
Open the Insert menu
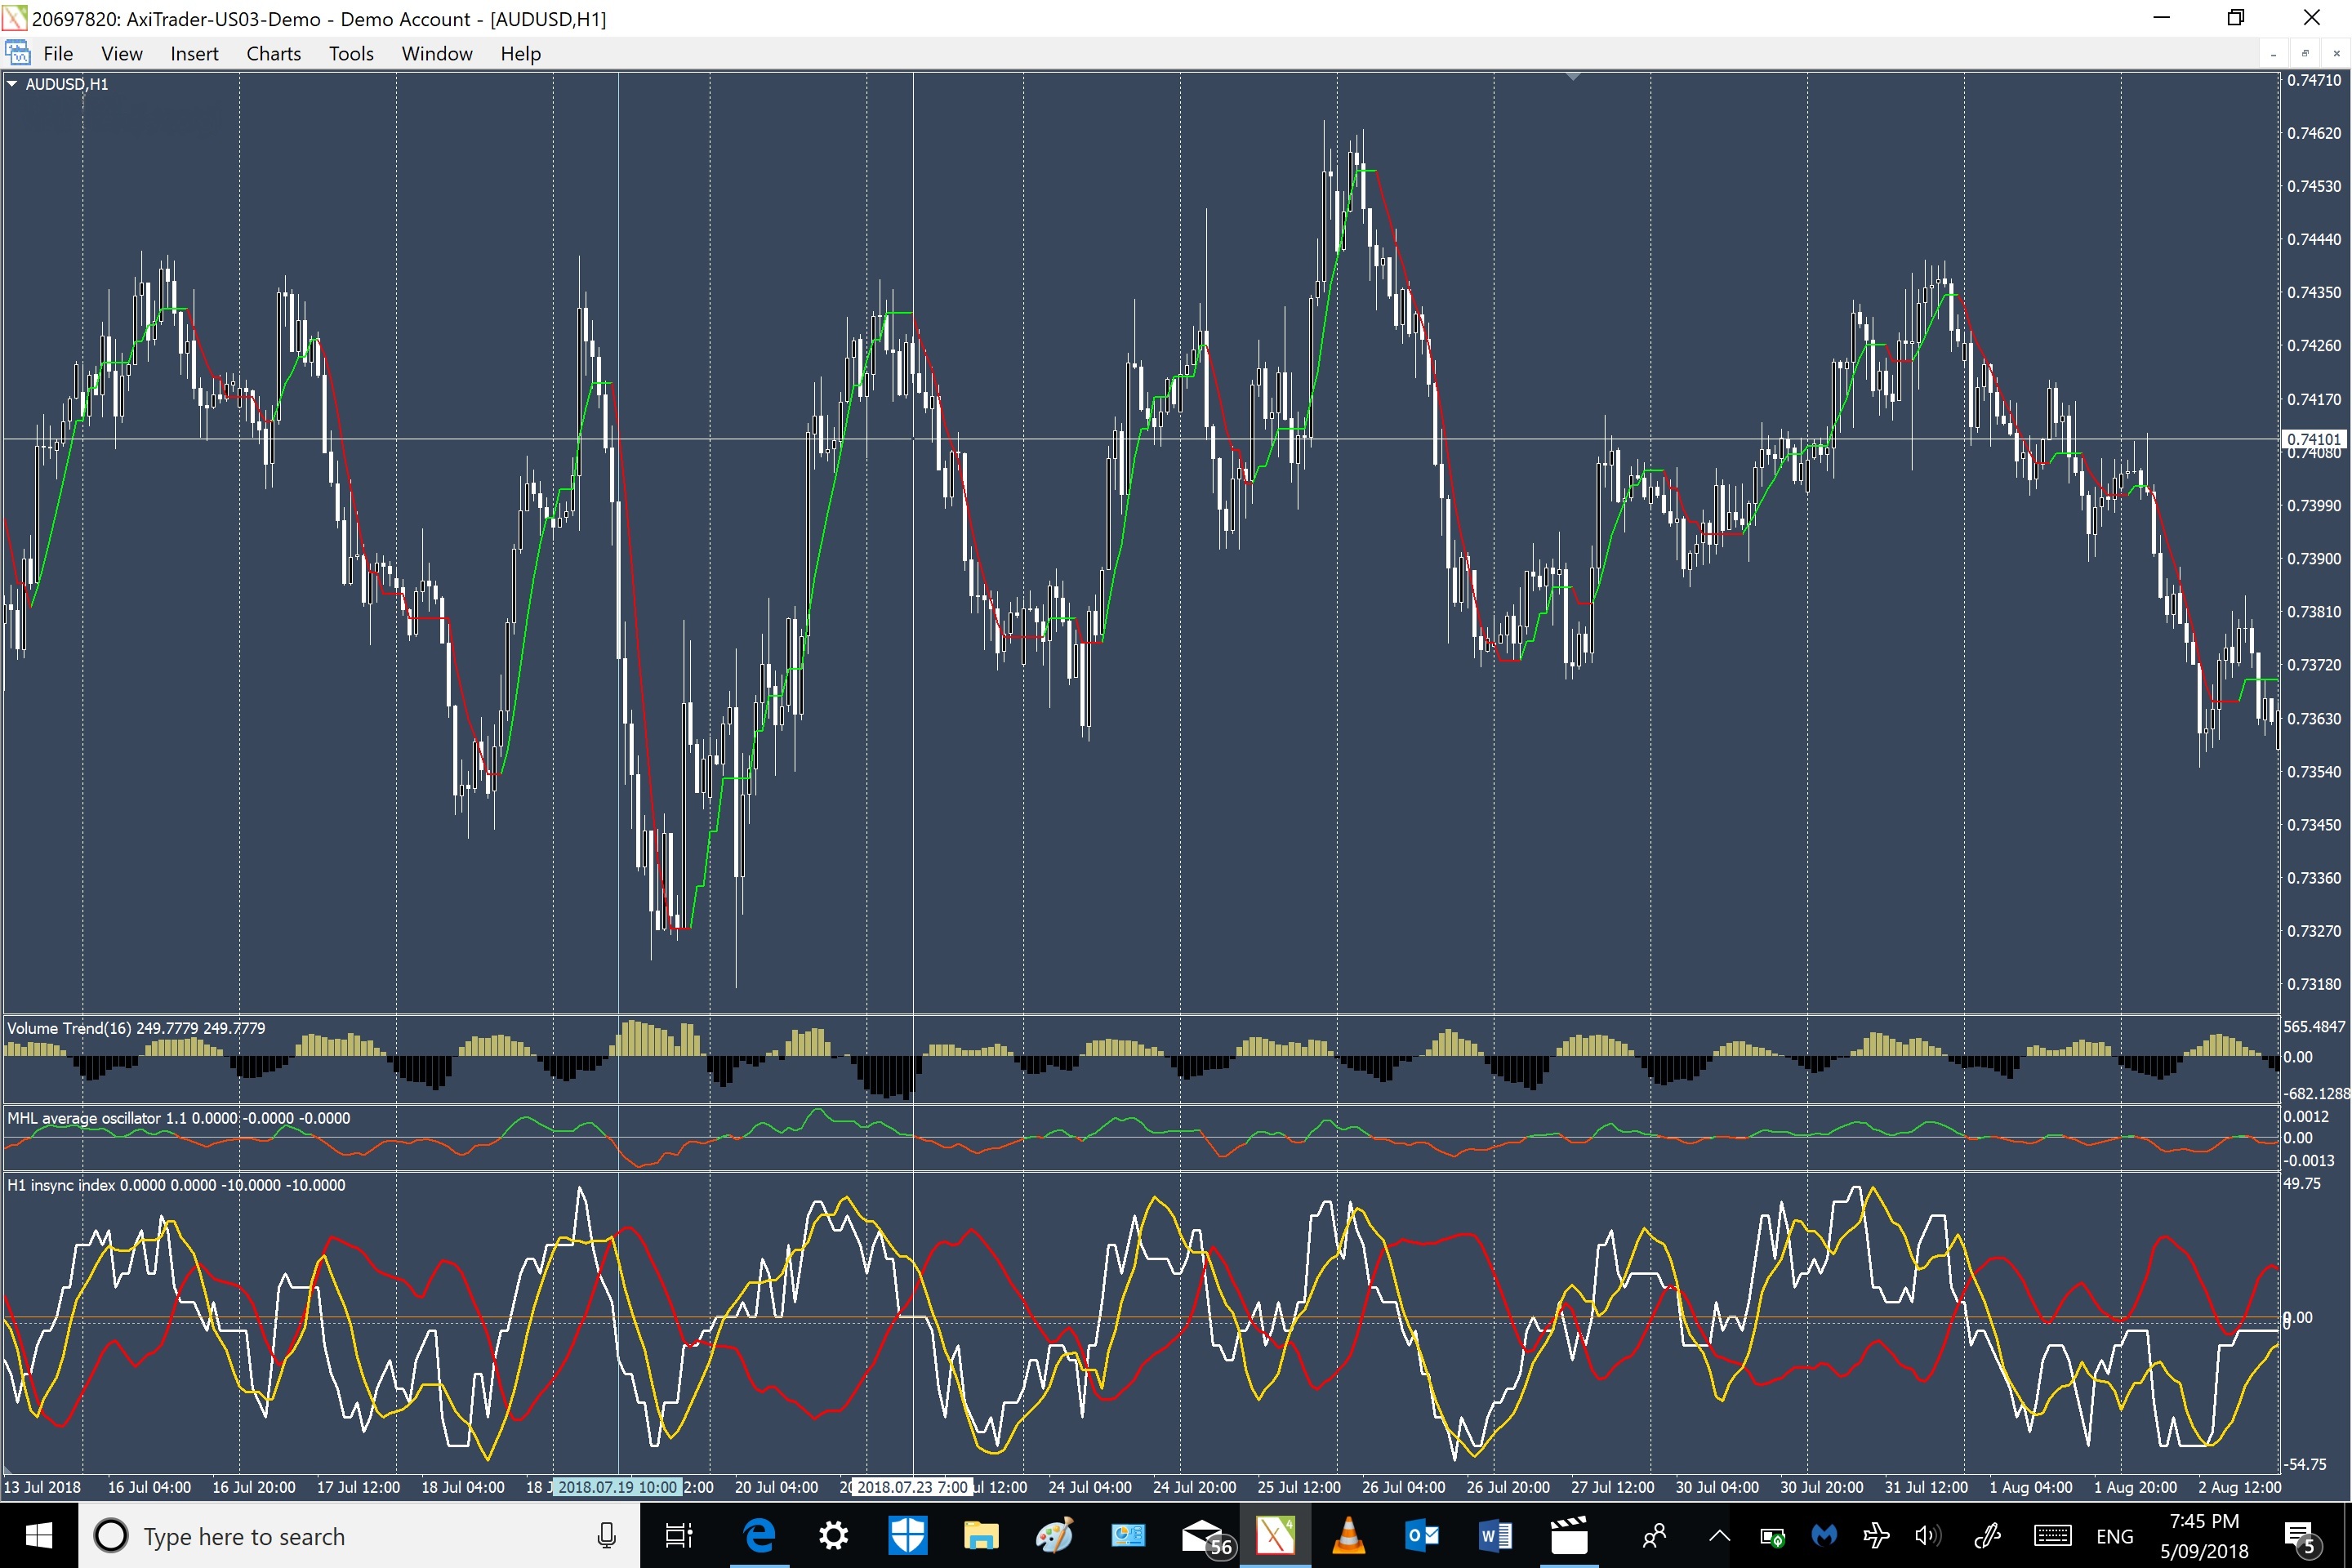pyautogui.click(x=194, y=54)
